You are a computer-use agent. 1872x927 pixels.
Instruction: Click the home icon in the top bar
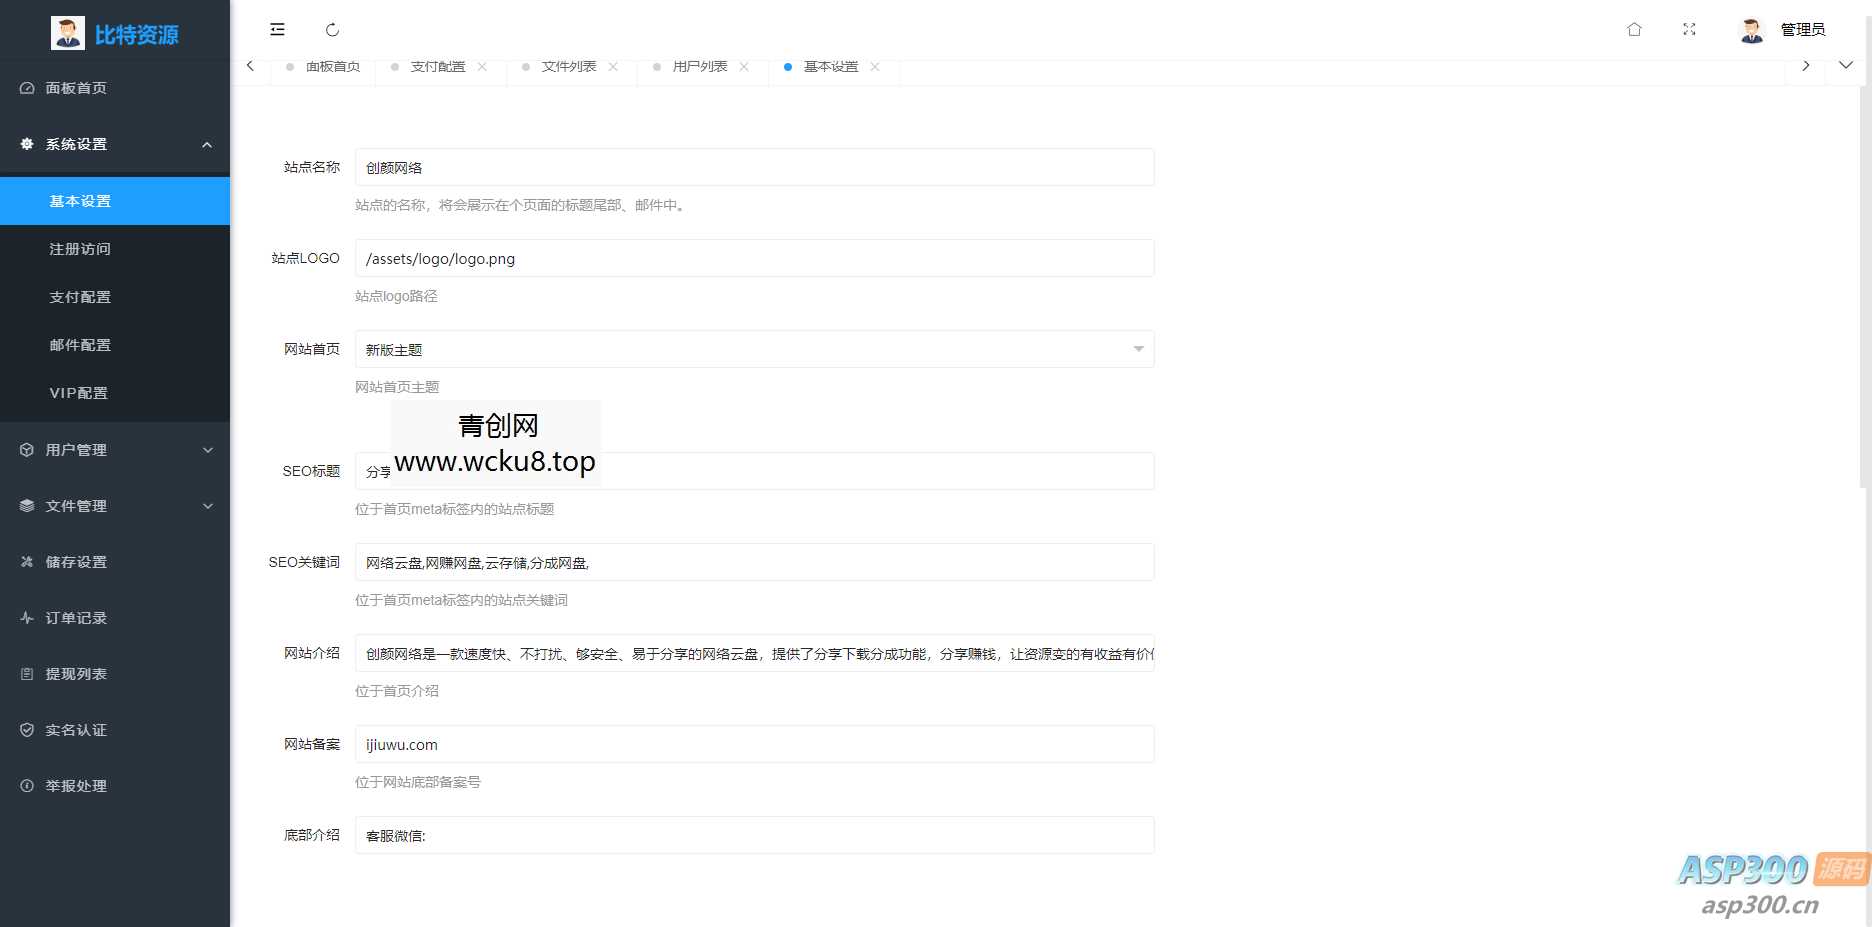tap(1634, 29)
